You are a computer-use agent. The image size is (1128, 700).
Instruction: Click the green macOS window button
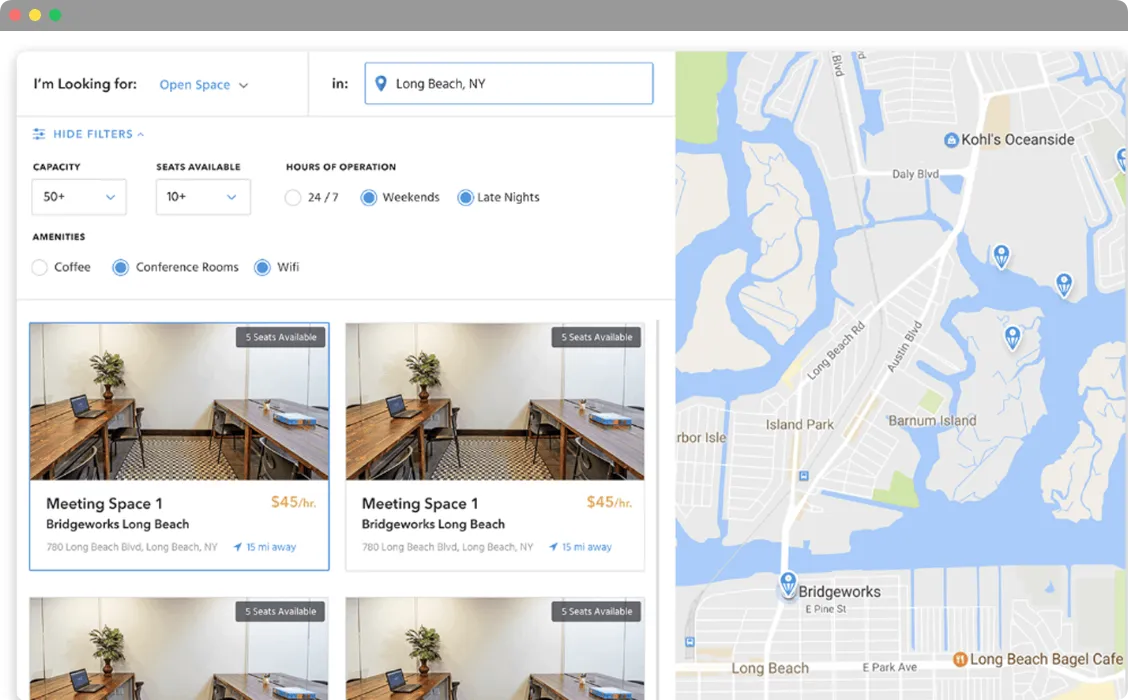click(55, 14)
